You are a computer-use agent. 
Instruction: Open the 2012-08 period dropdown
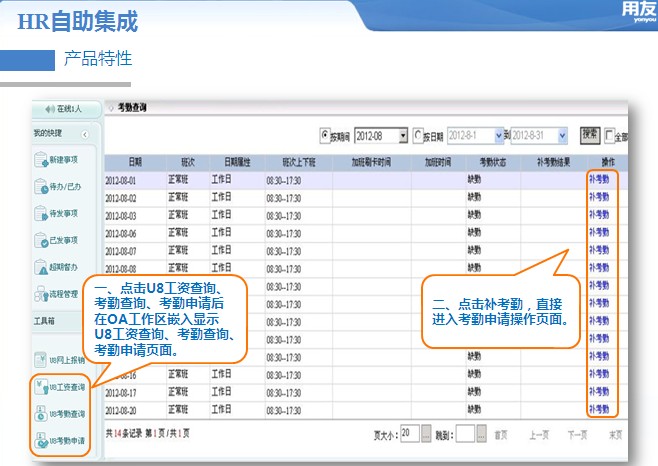403,136
